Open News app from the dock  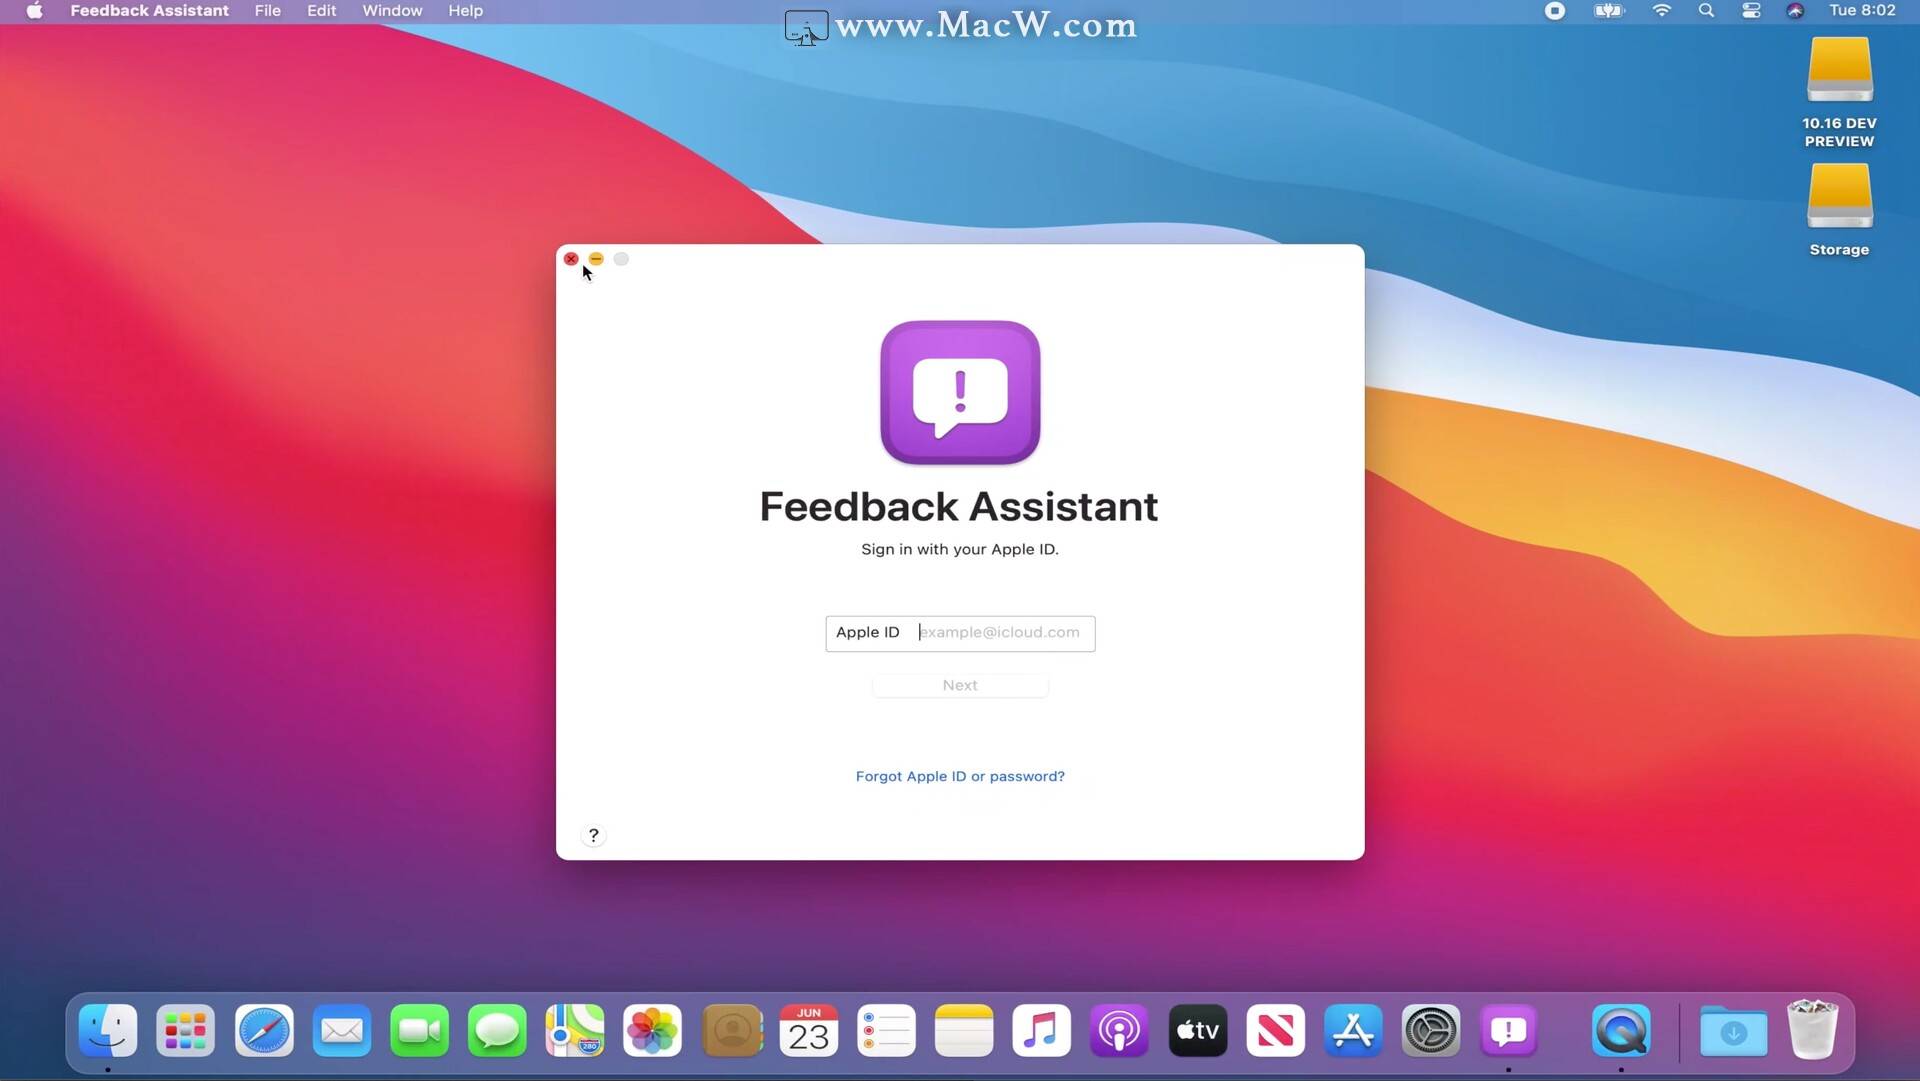point(1276,1031)
